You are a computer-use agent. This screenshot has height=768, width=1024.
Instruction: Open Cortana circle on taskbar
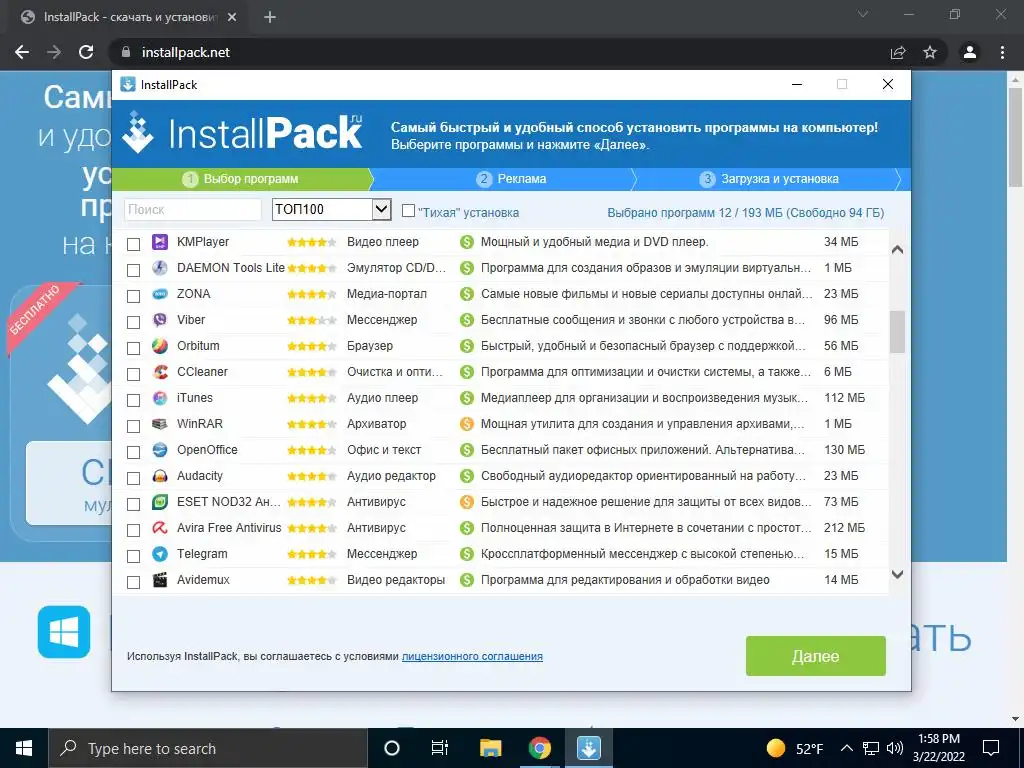(x=392, y=748)
